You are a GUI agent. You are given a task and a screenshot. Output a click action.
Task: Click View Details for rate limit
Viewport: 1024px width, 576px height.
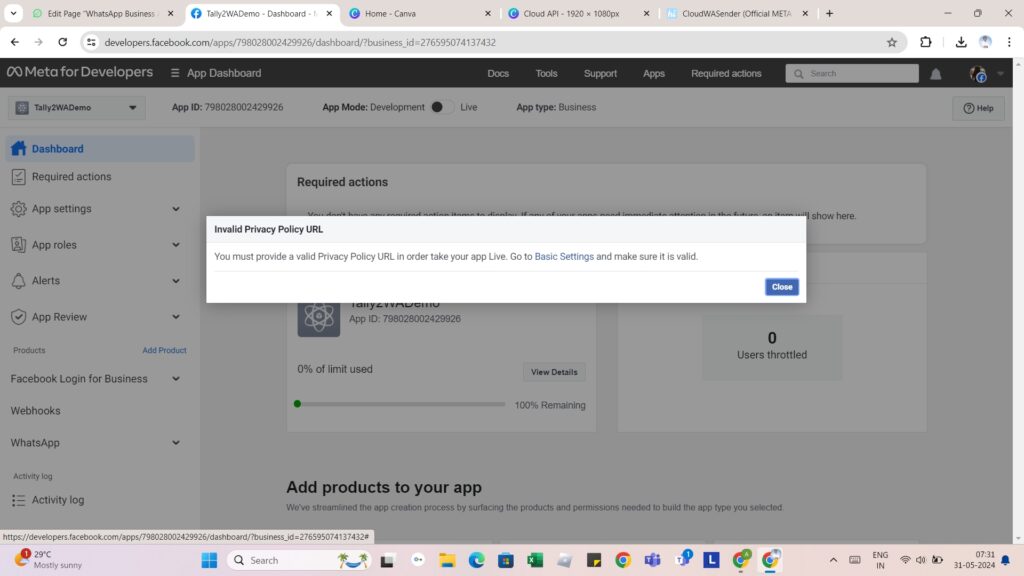(x=554, y=372)
